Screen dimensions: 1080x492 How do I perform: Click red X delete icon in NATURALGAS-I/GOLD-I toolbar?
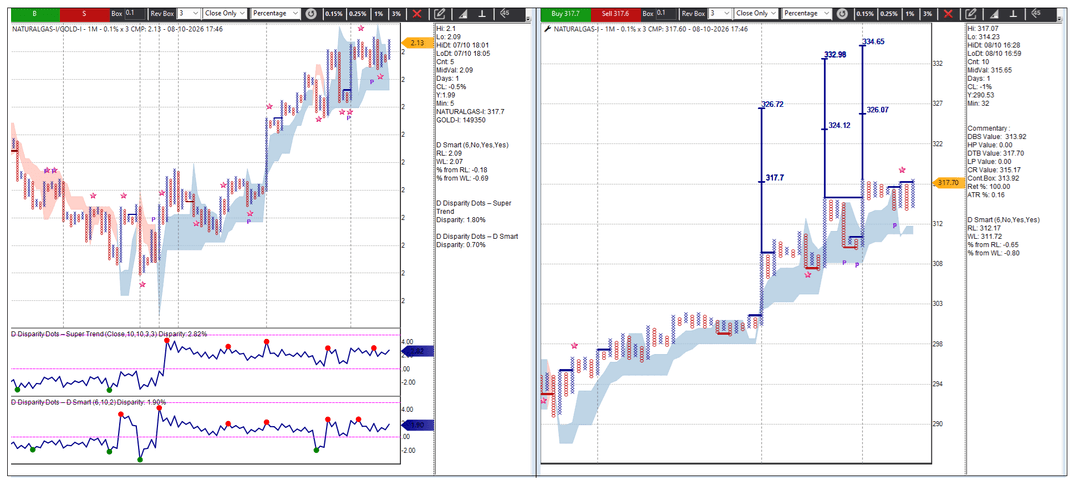tap(417, 13)
